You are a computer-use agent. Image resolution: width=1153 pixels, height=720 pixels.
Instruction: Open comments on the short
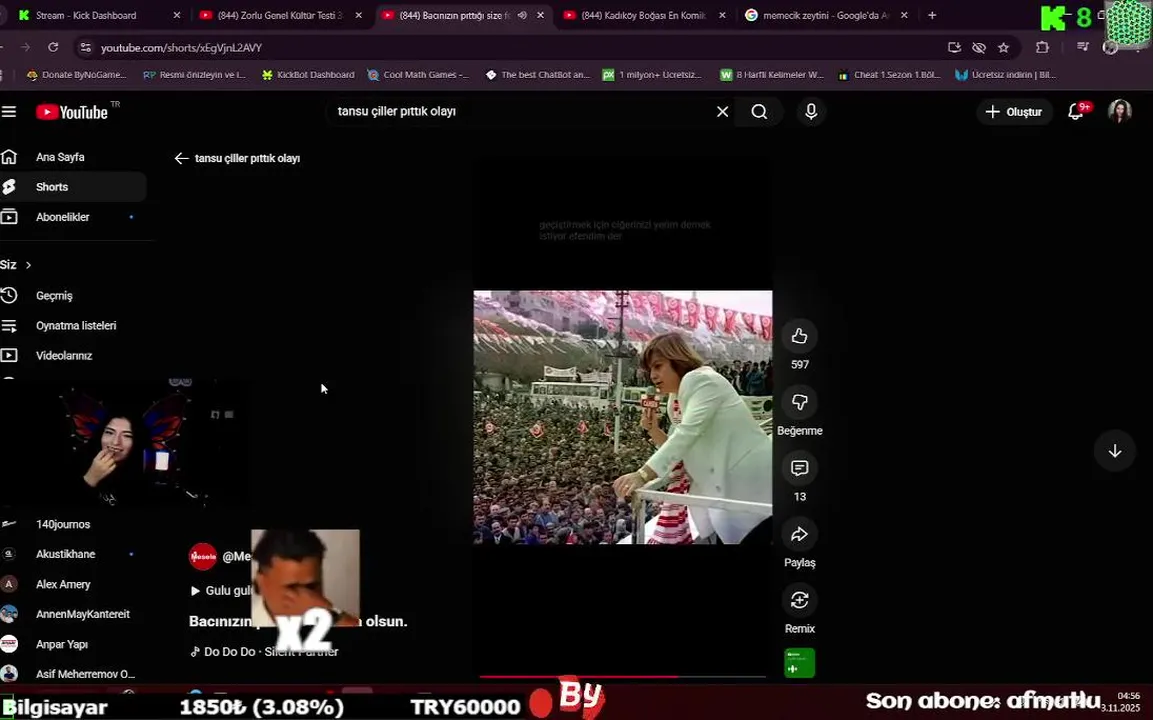point(799,468)
